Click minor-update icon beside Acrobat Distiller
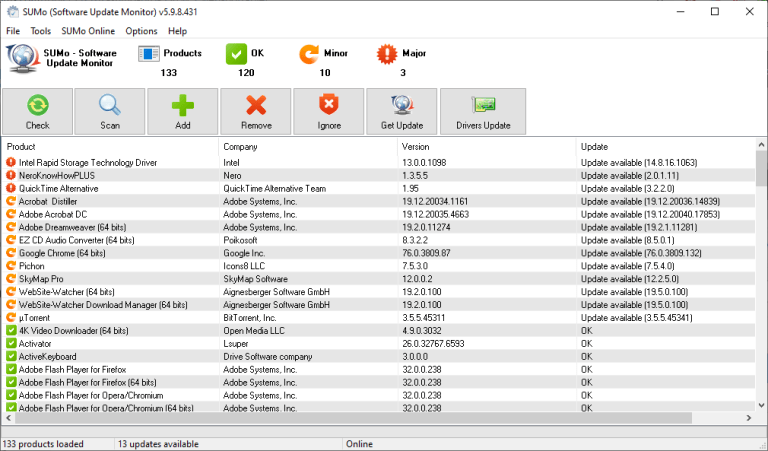Viewport: 768px width, 451px height. tap(11, 201)
